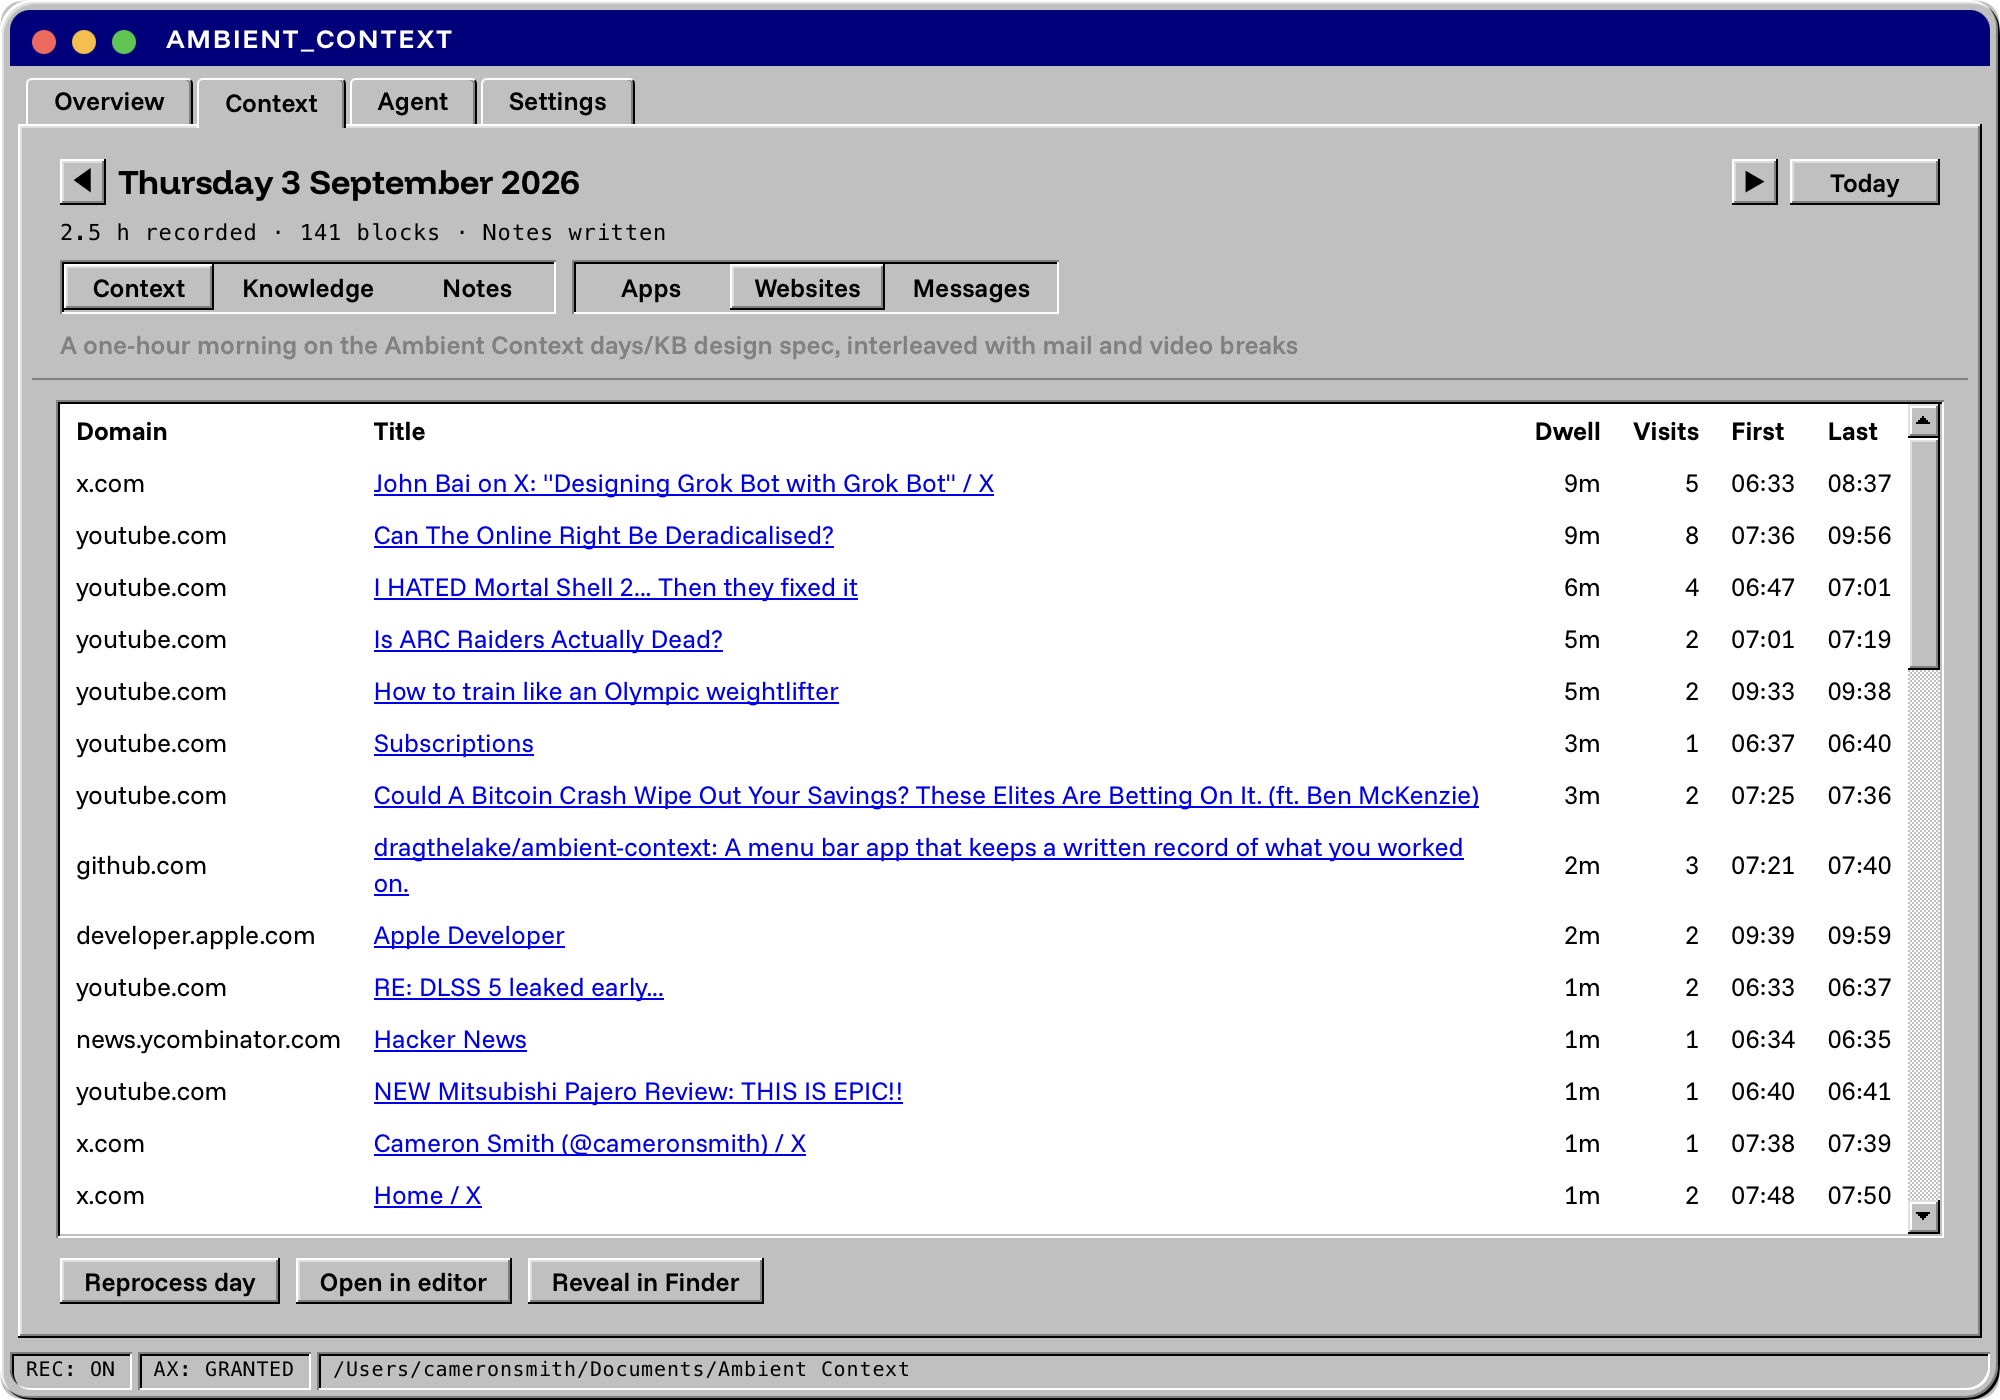Go to the previous day arrow
This screenshot has width=2000, height=1400.
(82, 182)
